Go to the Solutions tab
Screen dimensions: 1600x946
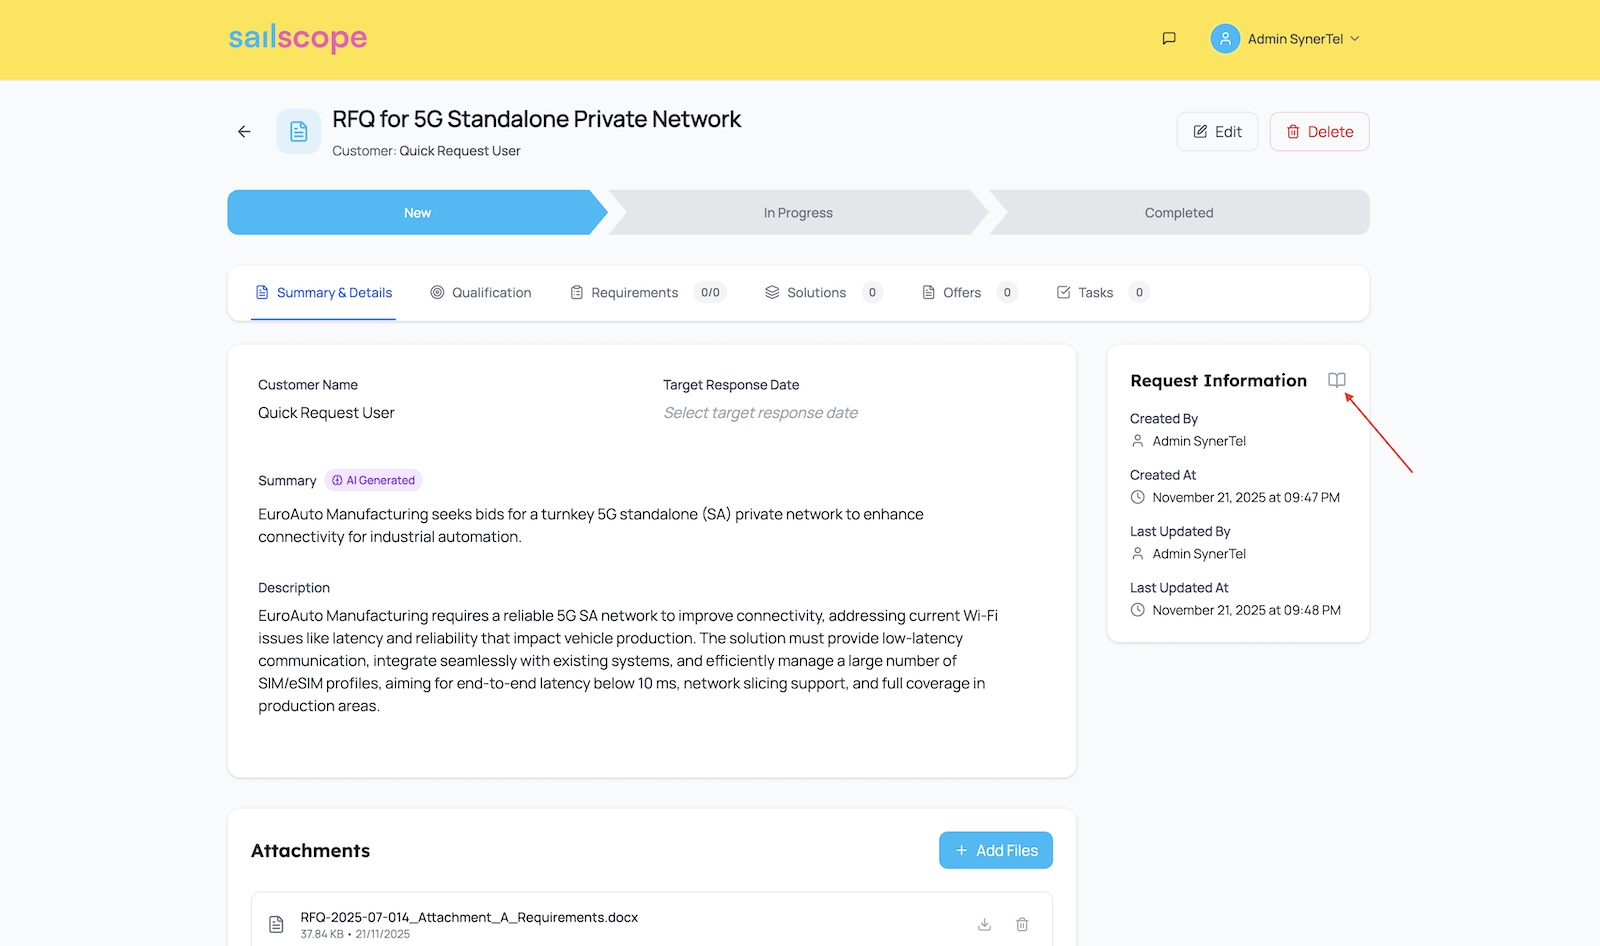click(815, 293)
